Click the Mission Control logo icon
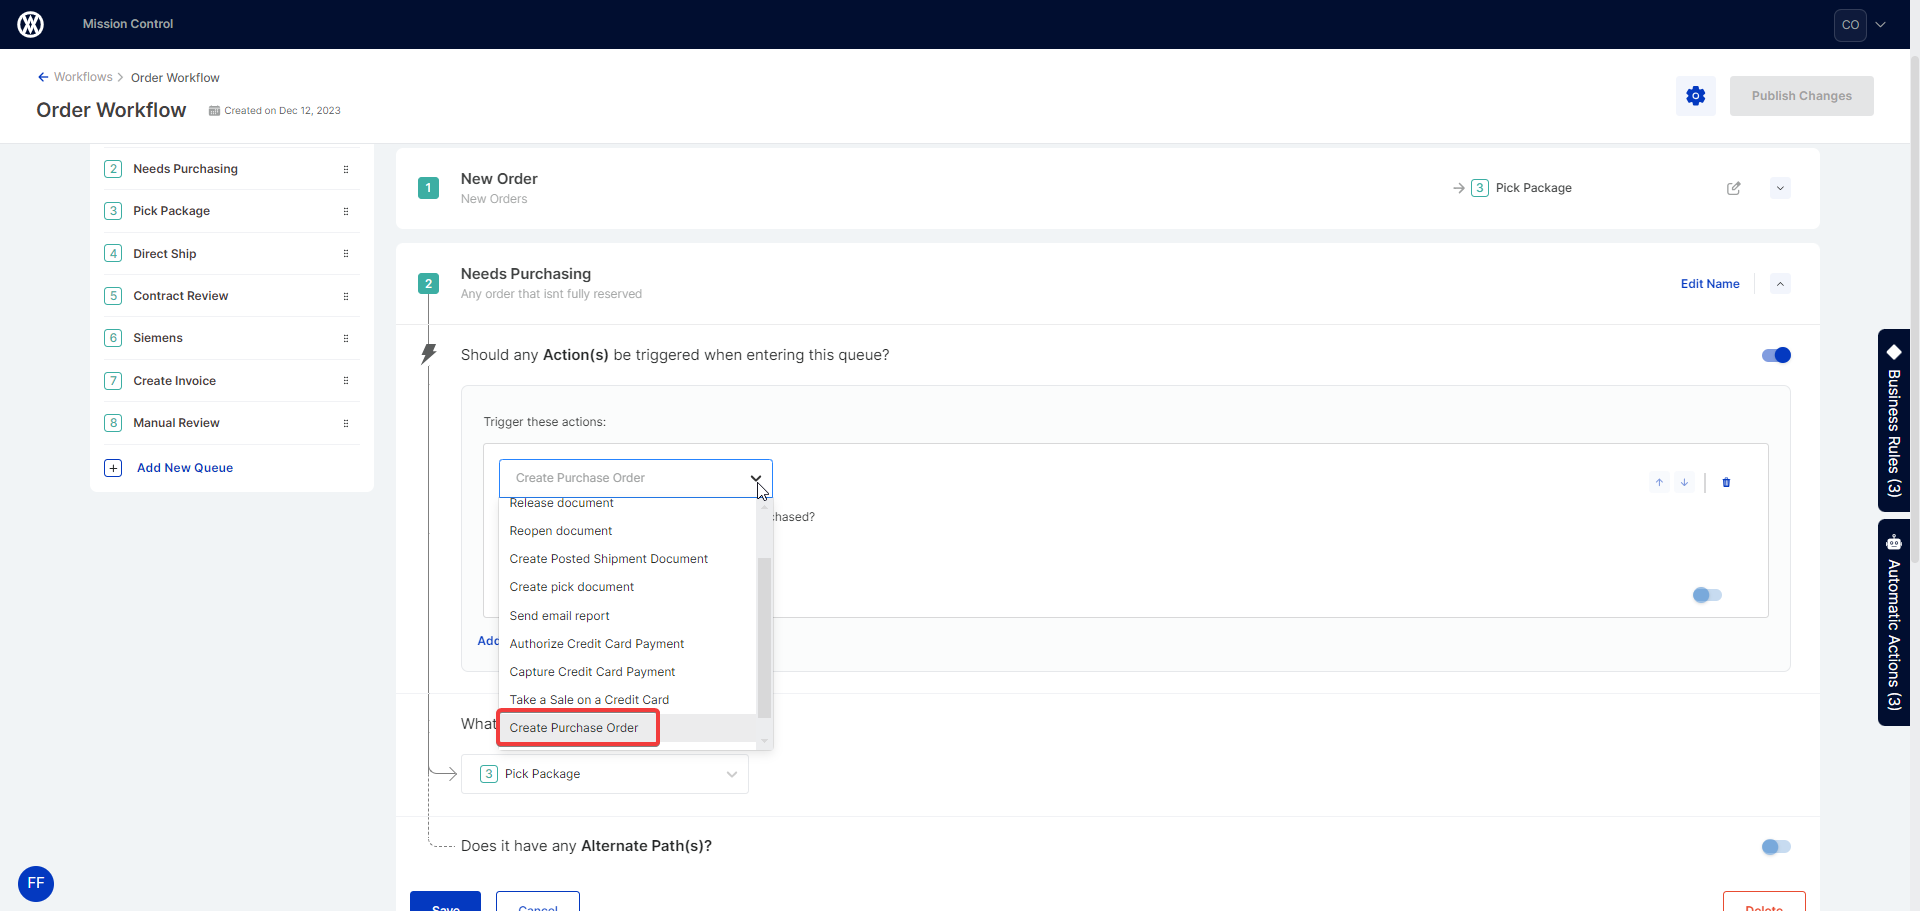 tap(31, 24)
